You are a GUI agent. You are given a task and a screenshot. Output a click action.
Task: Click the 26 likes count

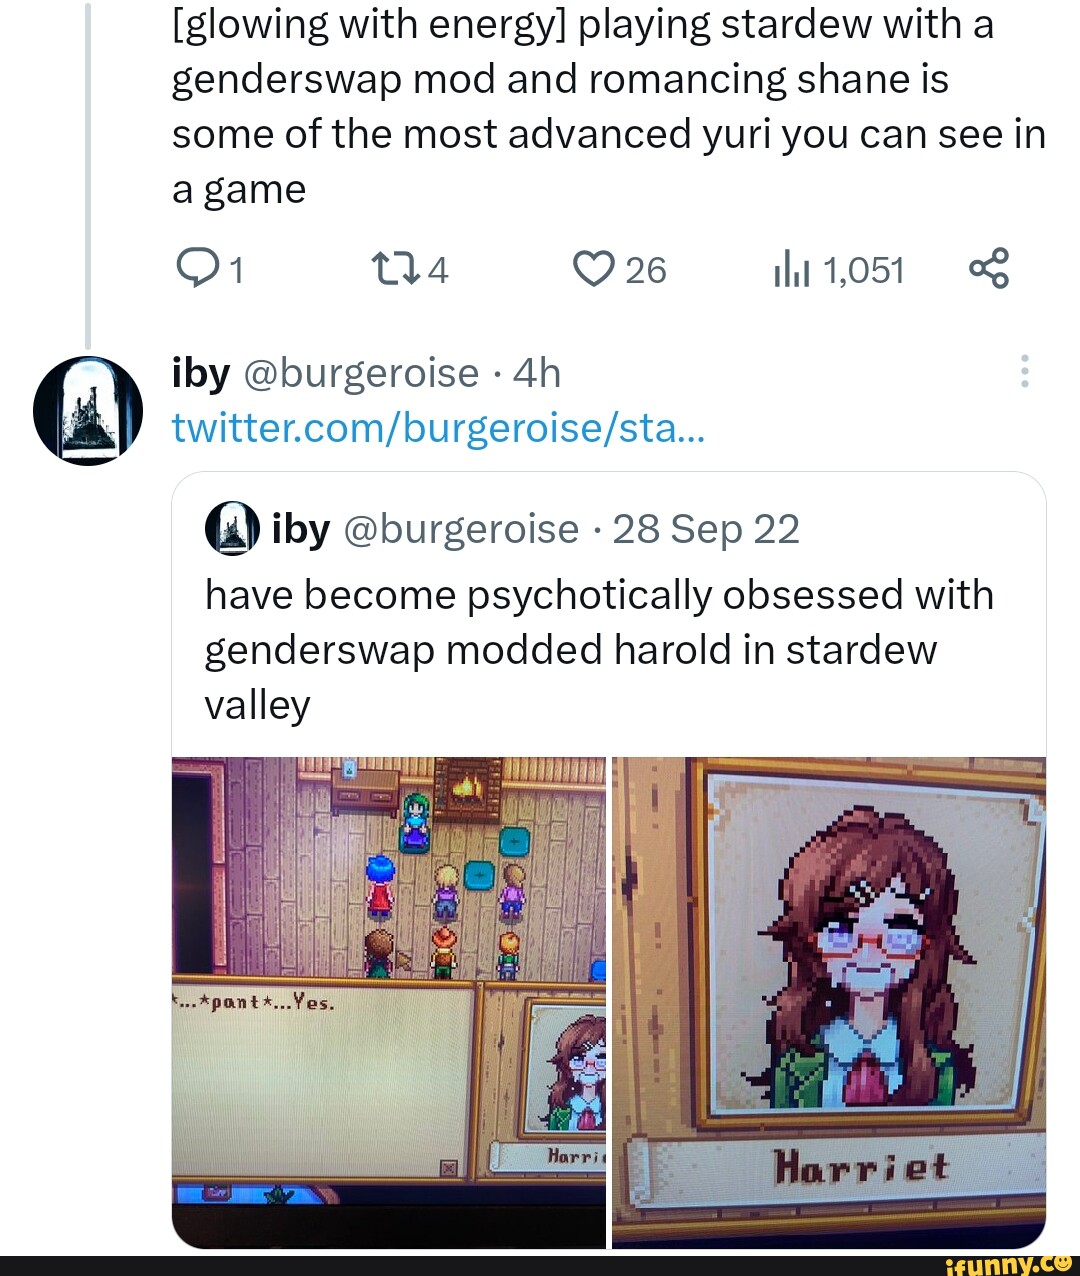point(646,270)
